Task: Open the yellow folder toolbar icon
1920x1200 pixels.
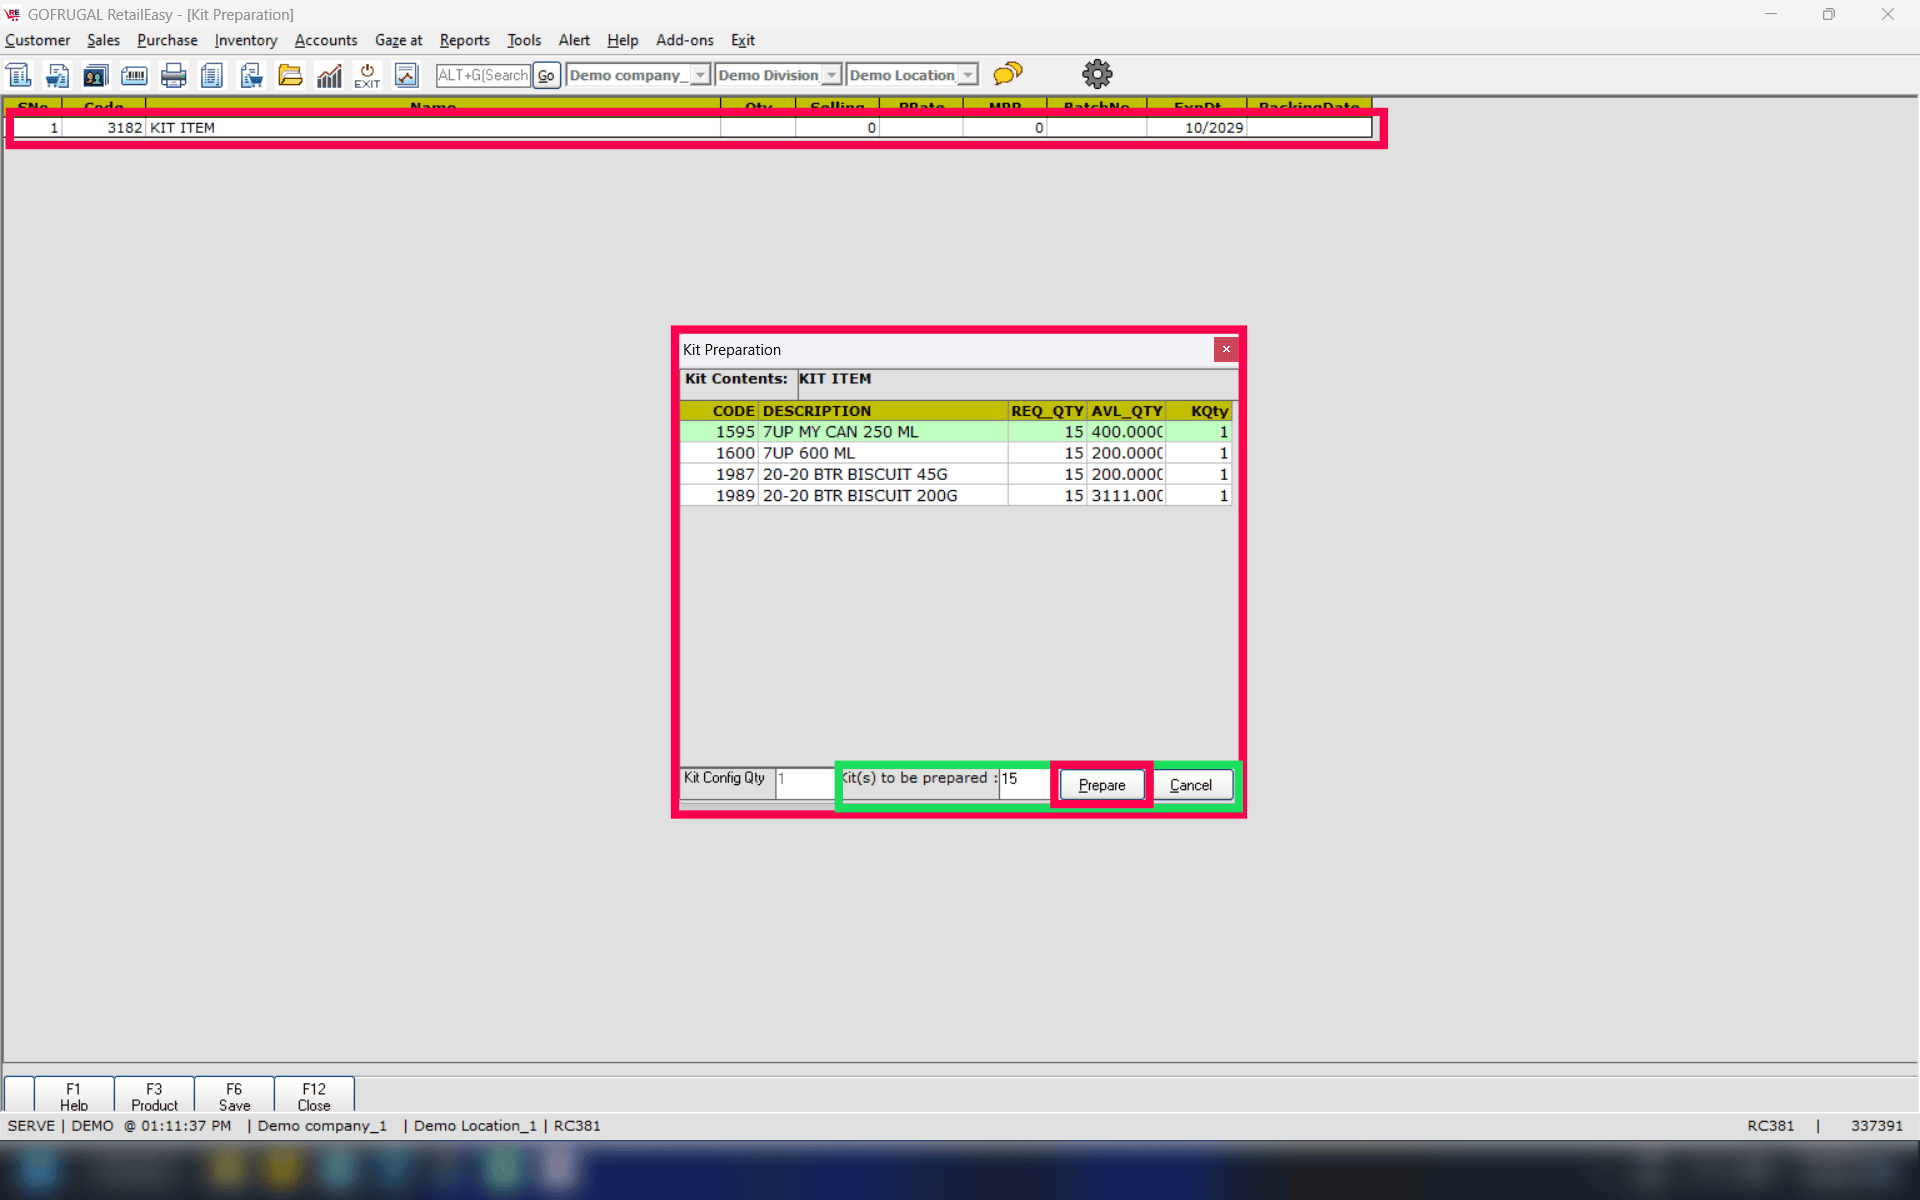Action: 290,75
